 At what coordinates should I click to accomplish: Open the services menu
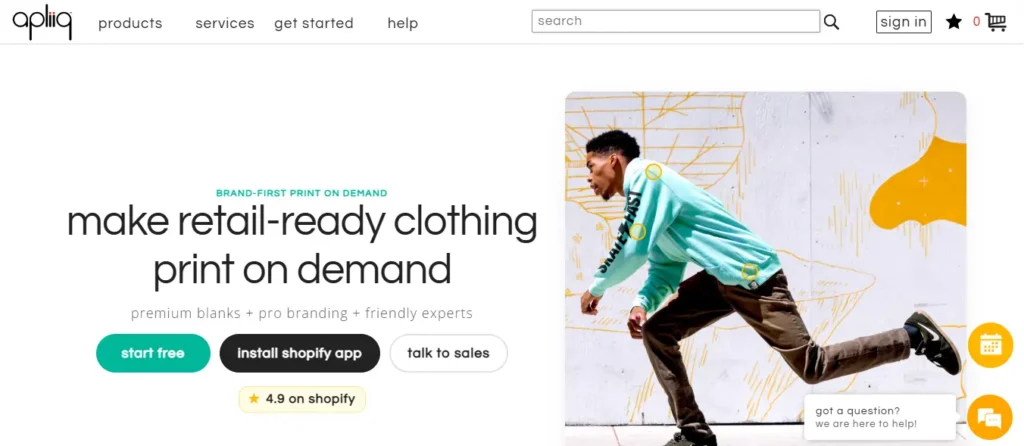pyautogui.click(x=225, y=23)
